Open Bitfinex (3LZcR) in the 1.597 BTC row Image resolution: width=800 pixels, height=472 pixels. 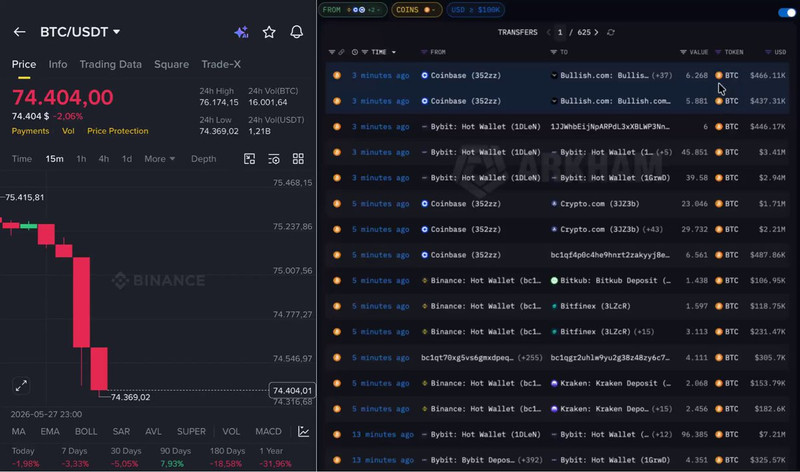click(x=595, y=306)
